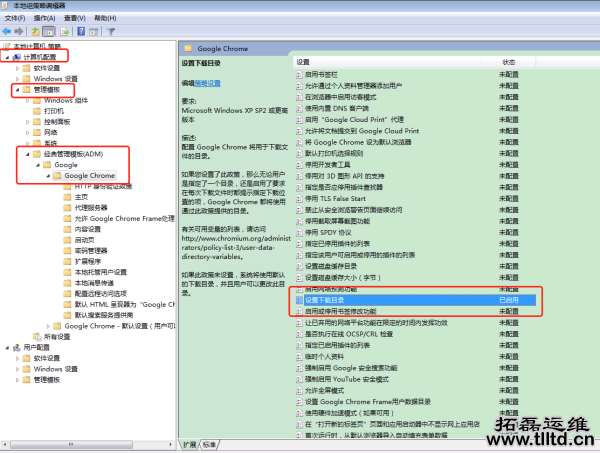Click the policy icon beside 停用开发者工具

pos(299,165)
